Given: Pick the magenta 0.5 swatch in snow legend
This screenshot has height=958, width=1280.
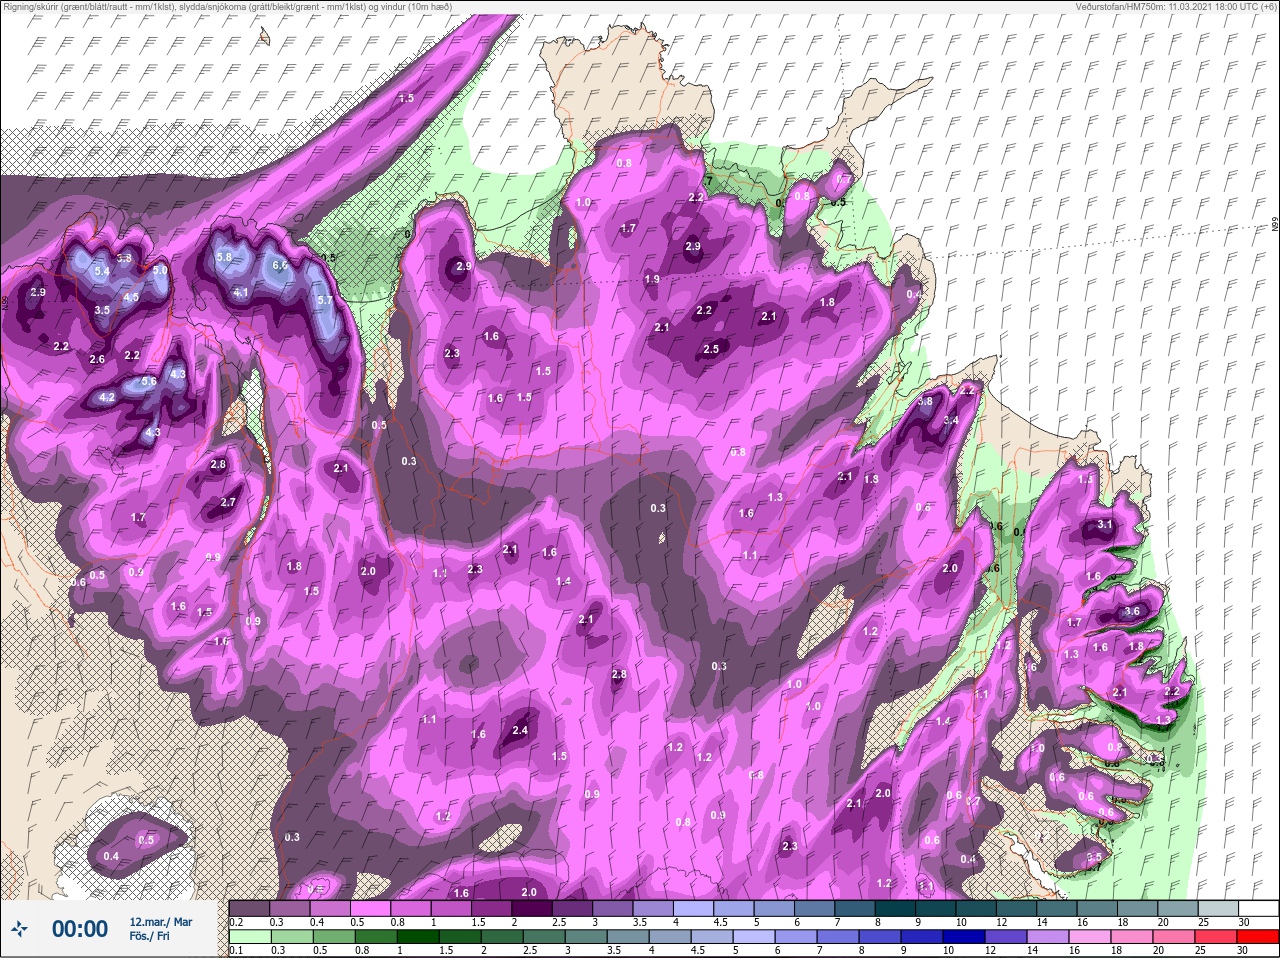Looking at the screenshot, I should tap(370, 908).
